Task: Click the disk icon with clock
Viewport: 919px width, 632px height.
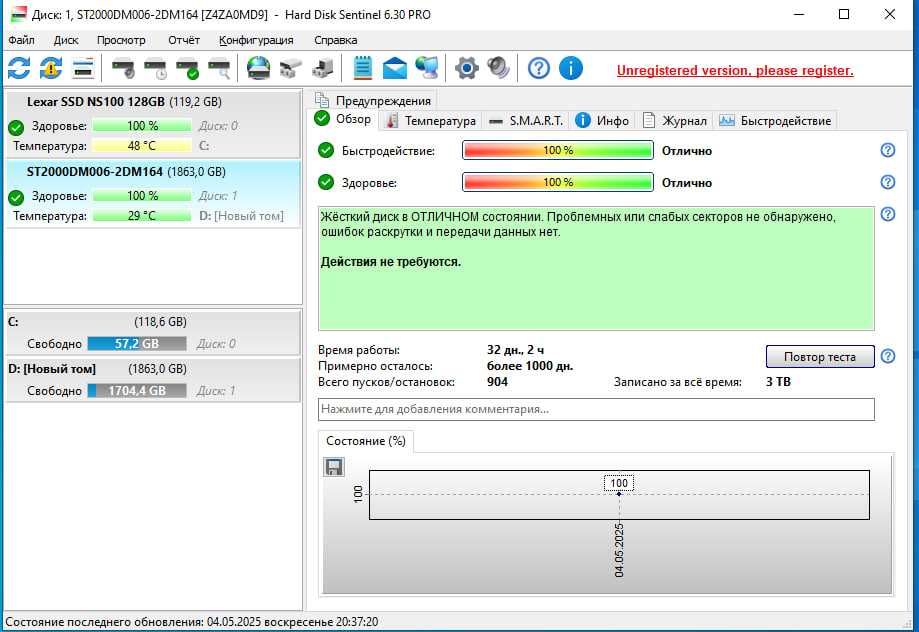Action: pos(155,68)
